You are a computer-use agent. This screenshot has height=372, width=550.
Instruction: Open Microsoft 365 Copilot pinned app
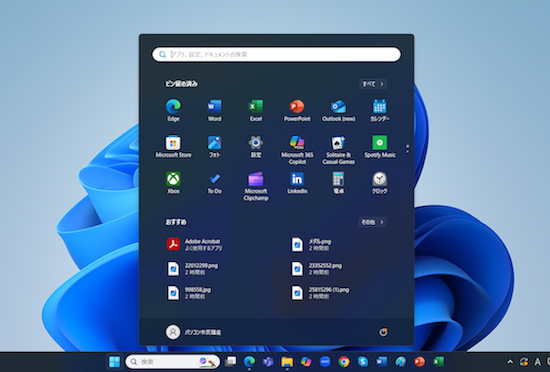coord(297,150)
